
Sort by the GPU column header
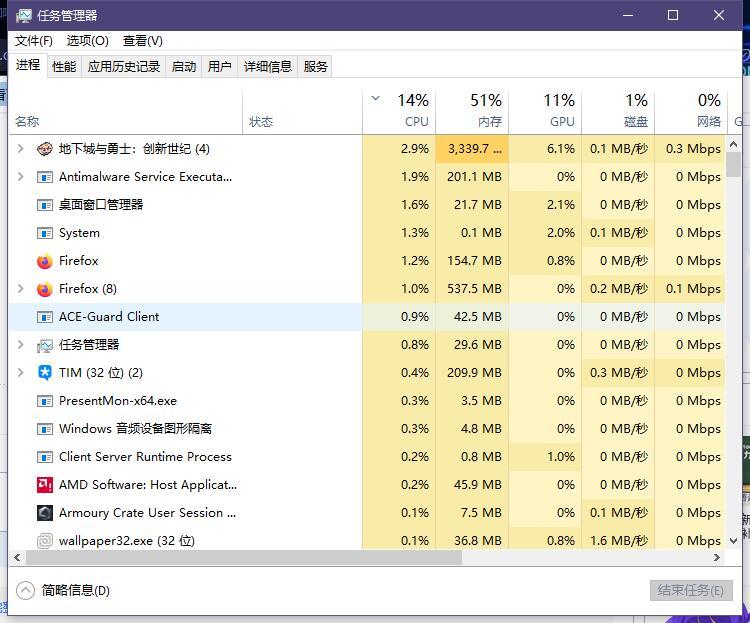pyautogui.click(x=545, y=112)
